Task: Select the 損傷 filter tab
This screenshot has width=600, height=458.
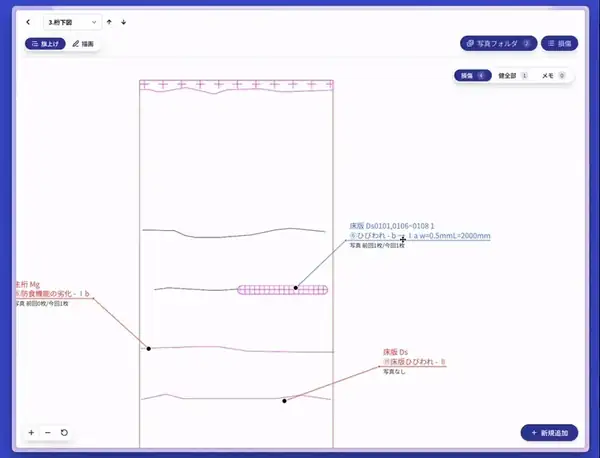Action: (473, 75)
